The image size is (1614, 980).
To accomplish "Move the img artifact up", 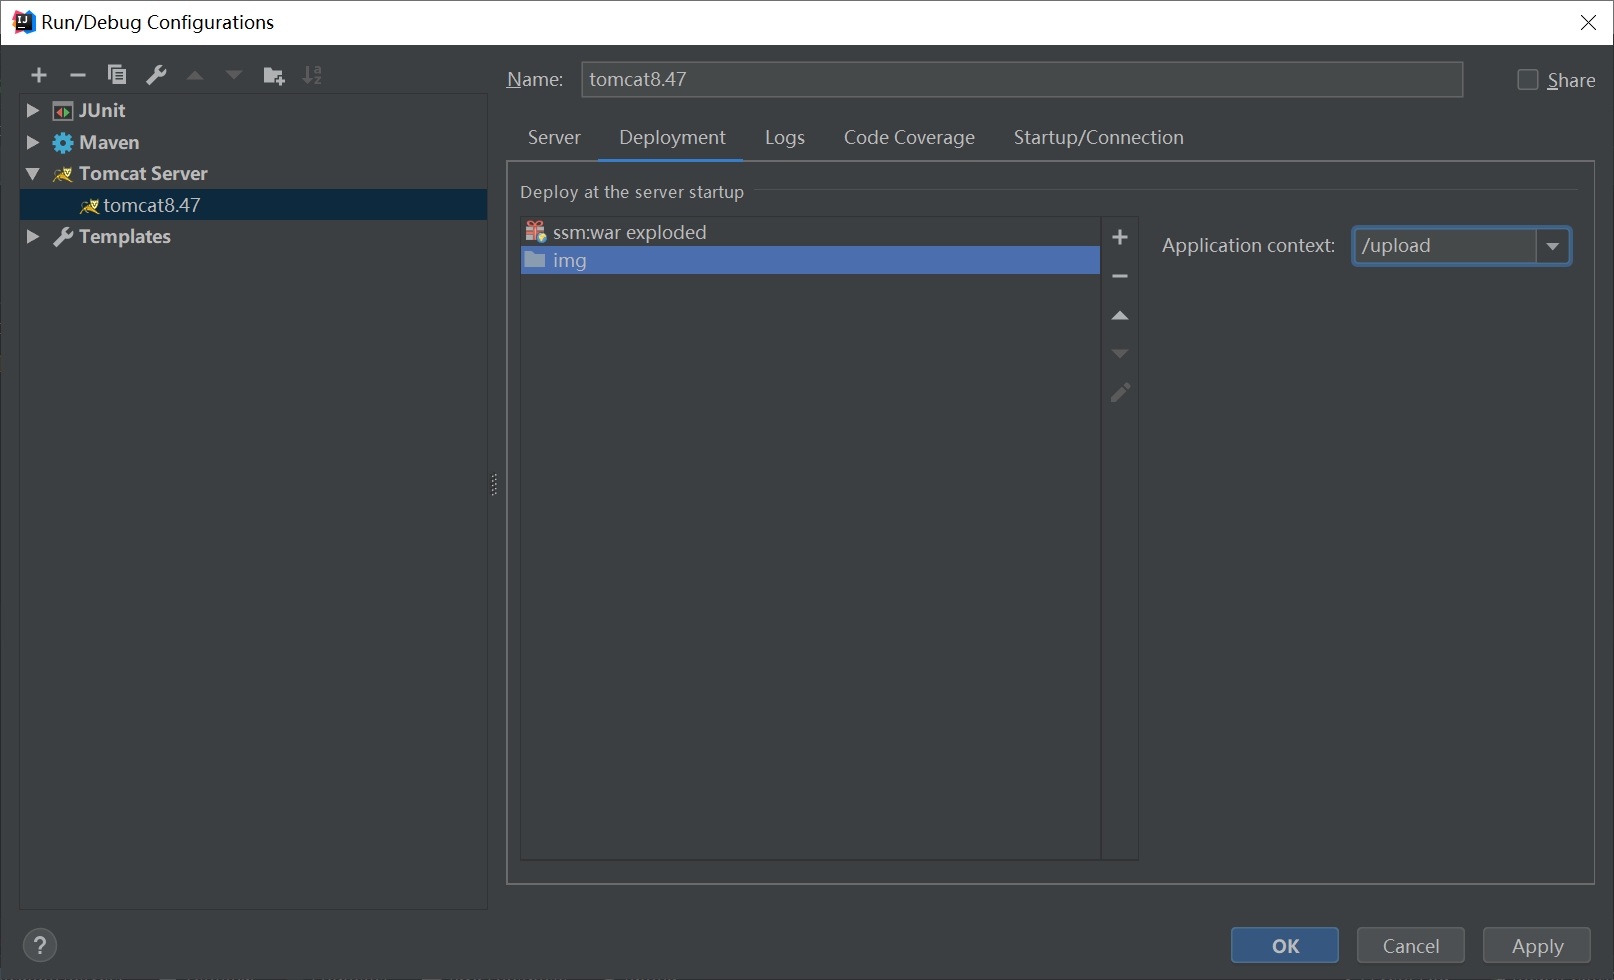I will (x=1119, y=314).
